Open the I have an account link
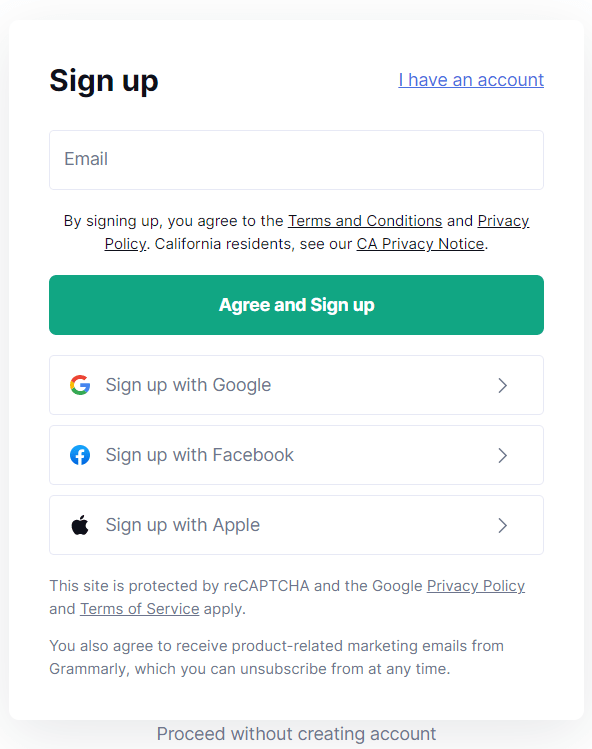Image resolution: width=592 pixels, height=749 pixels. coord(471,80)
